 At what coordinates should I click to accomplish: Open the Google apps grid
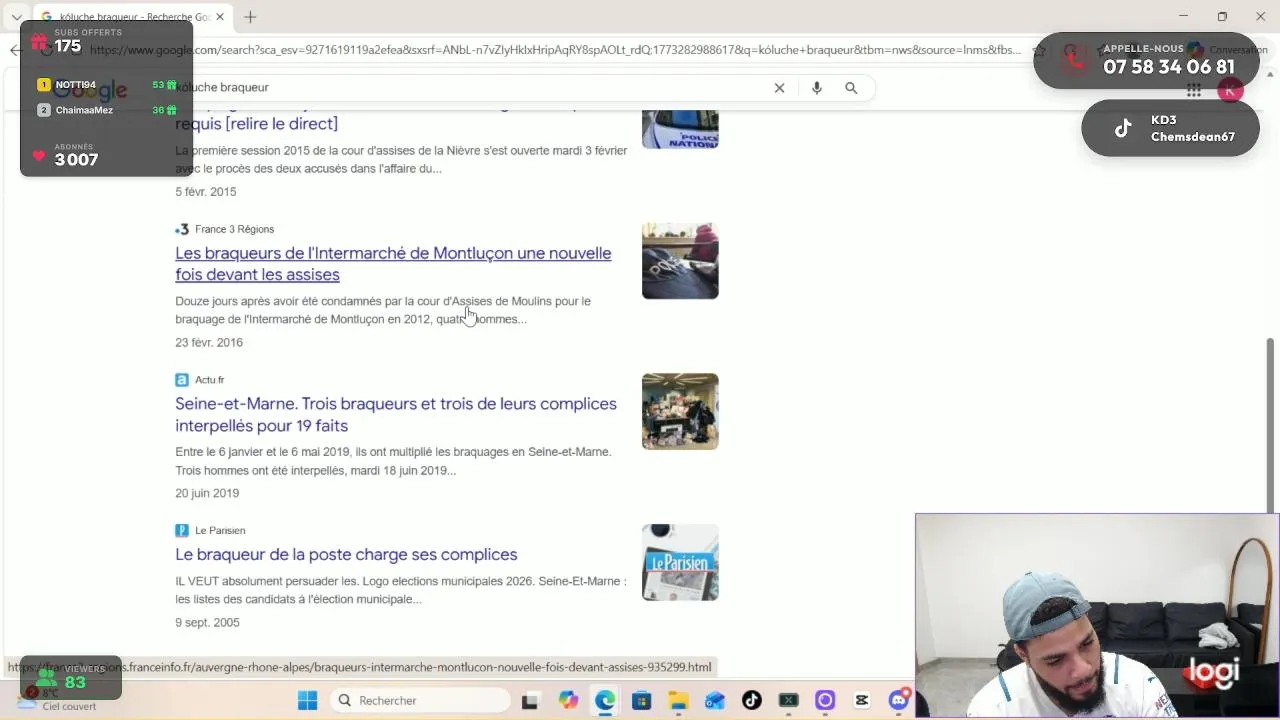pos(1194,90)
